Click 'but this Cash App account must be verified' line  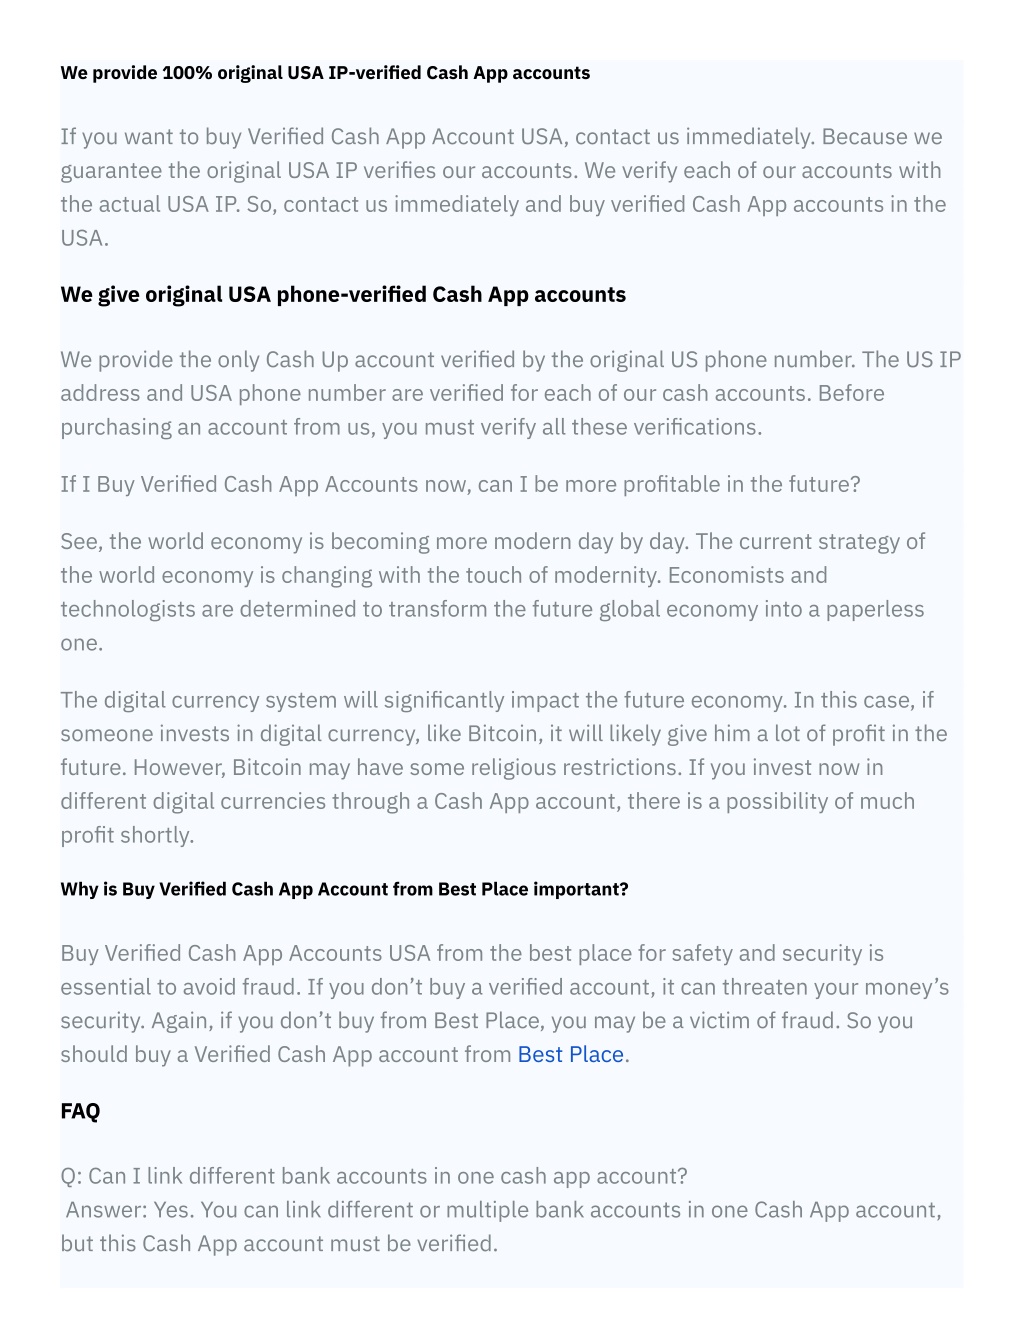[x=279, y=1244]
